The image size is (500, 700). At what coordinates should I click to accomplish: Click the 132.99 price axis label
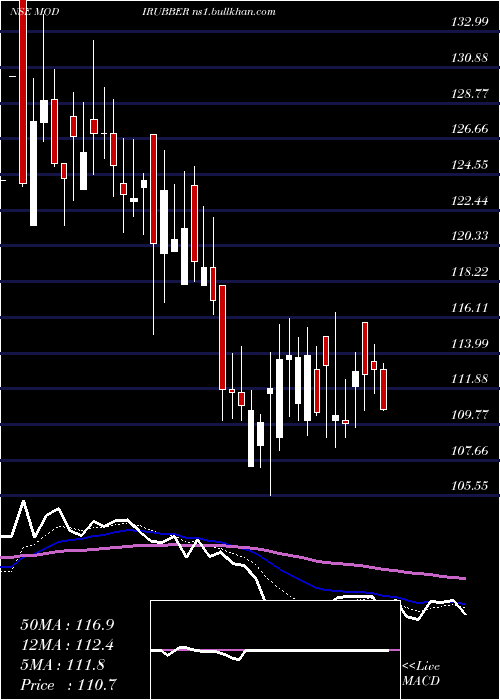(470, 22)
